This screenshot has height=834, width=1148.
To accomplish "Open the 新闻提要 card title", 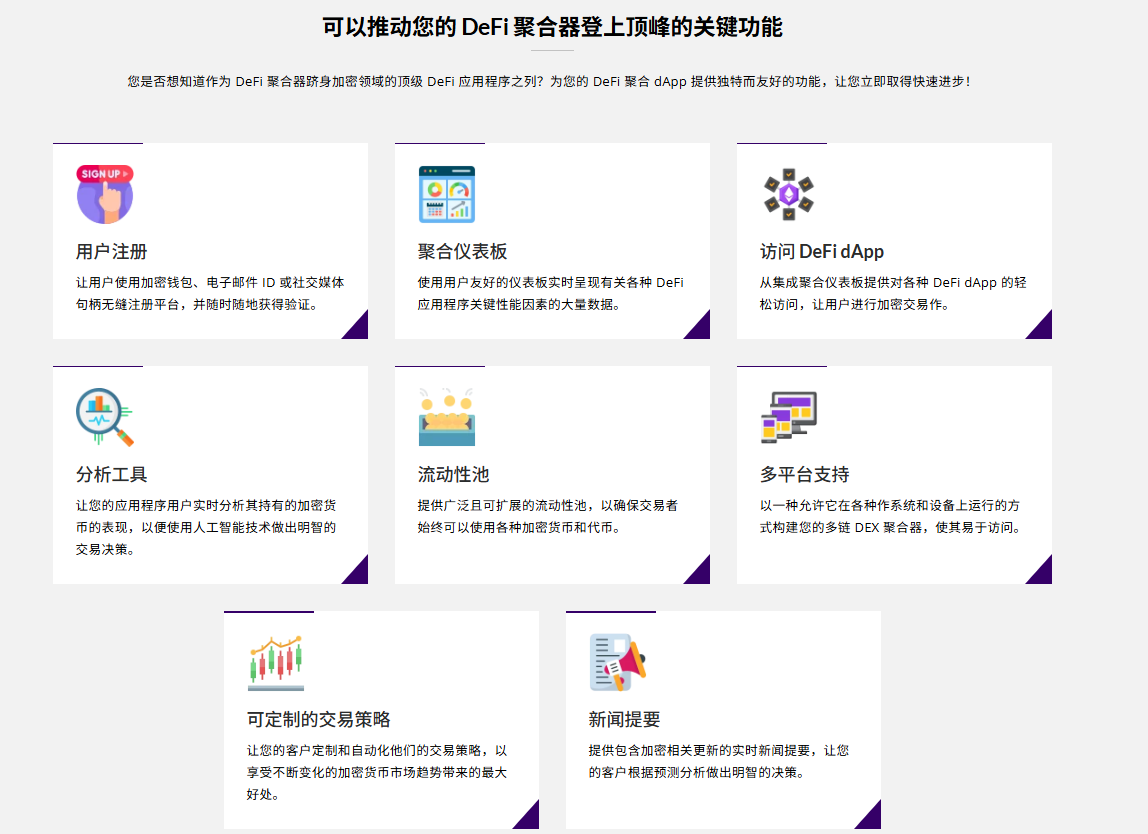I will coord(624,719).
